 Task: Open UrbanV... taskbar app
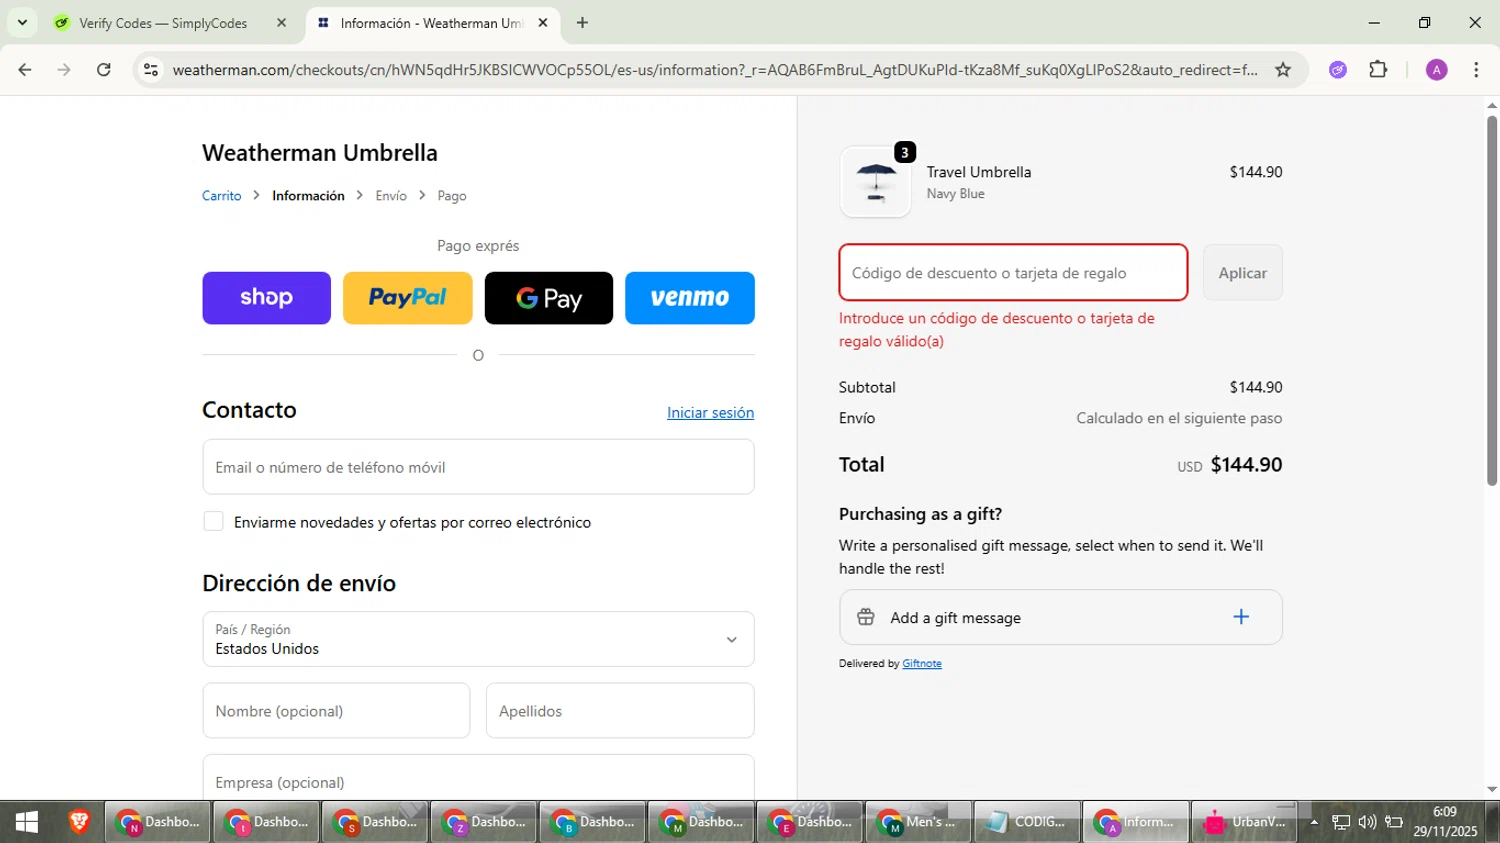click(x=1245, y=822)
